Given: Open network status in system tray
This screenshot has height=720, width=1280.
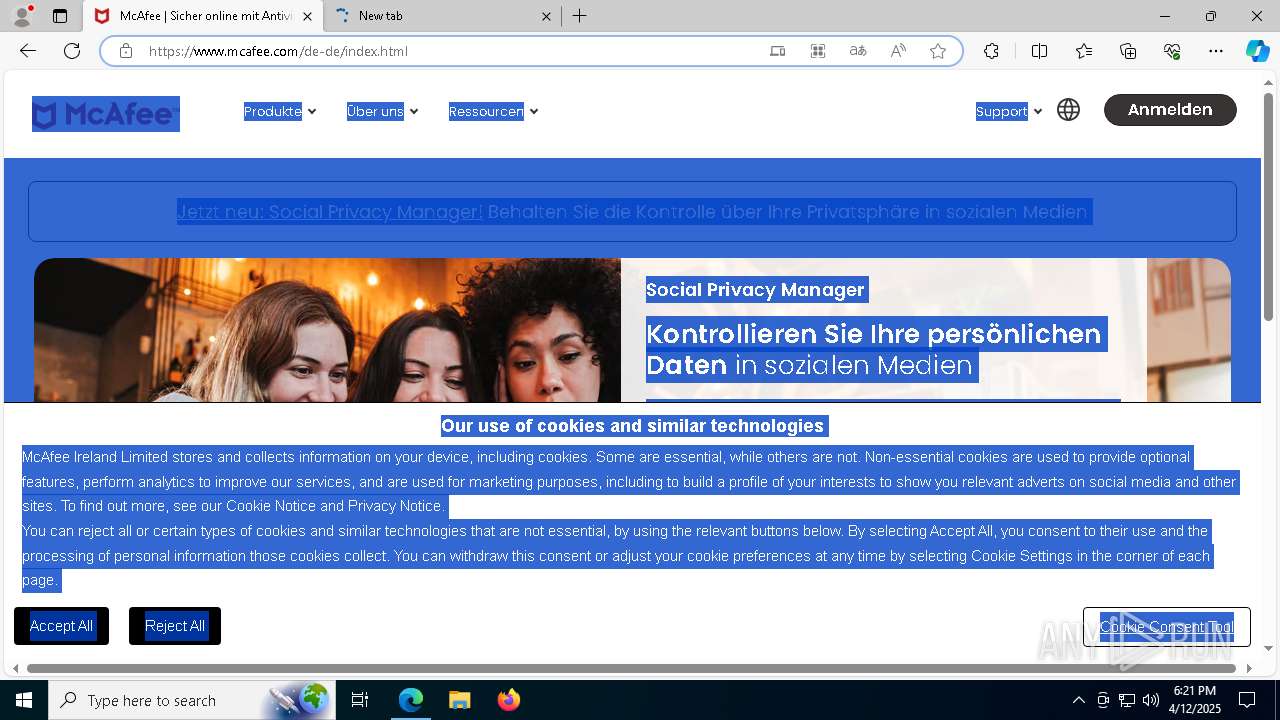Looking at the screenshot, I should pyautogui.click(x=1127, y=700).
